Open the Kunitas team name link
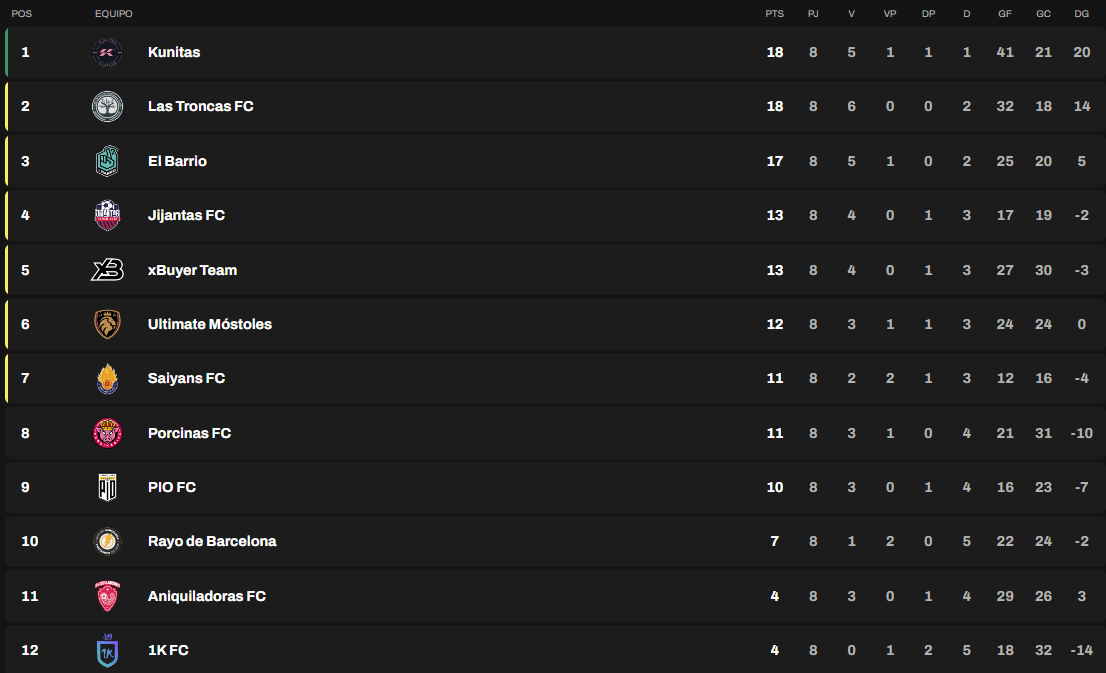Image resolution: width=1106 pixels, height=673 pixels. (174, 52)
